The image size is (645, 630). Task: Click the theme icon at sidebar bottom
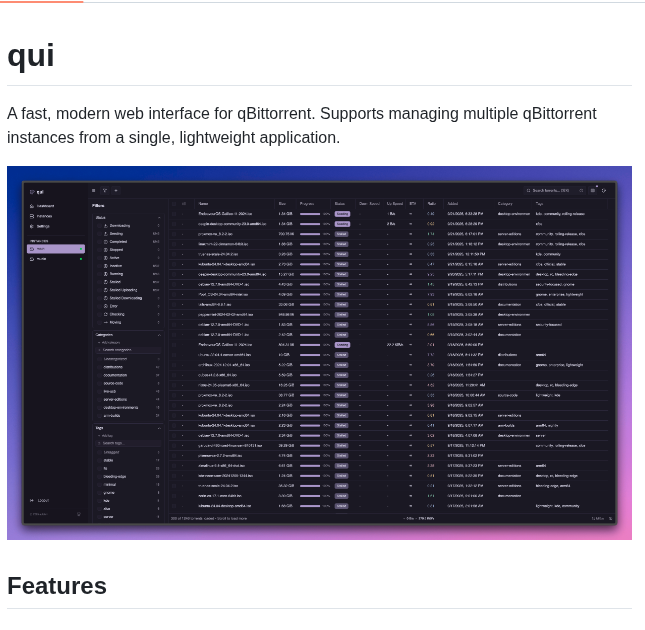[79, 514]
